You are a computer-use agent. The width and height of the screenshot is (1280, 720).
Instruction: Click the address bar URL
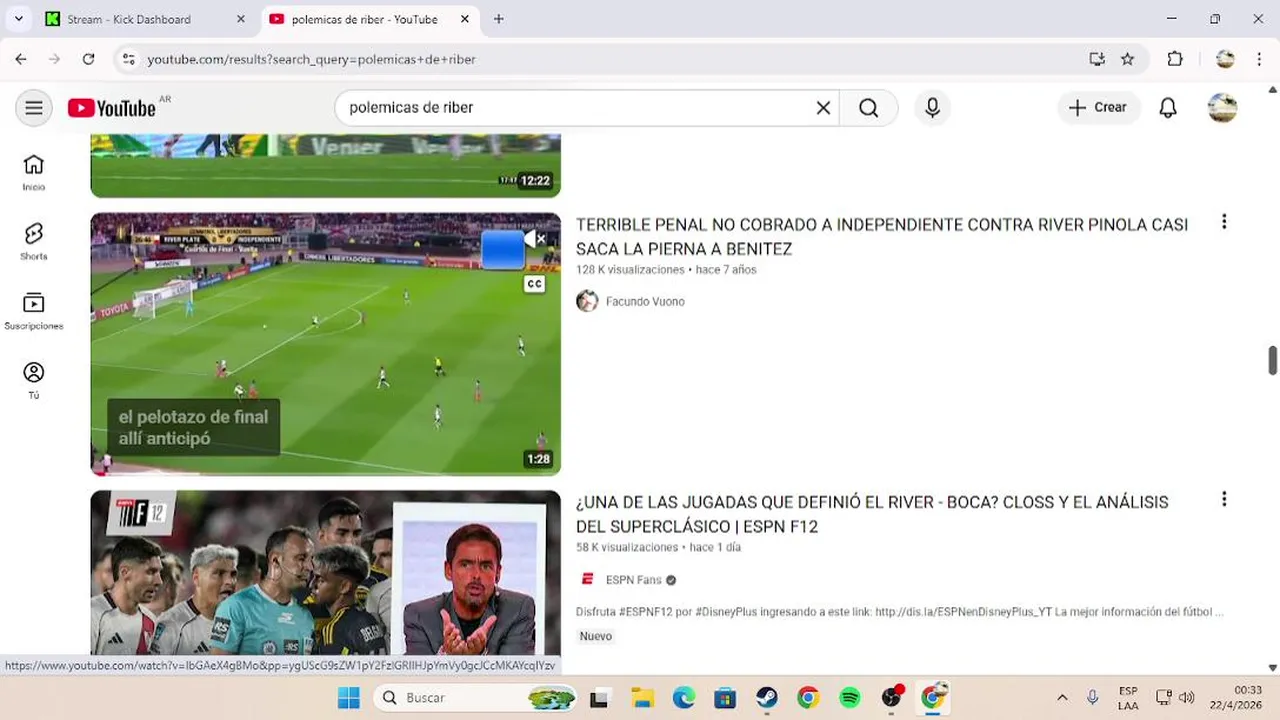click(311, 60)
